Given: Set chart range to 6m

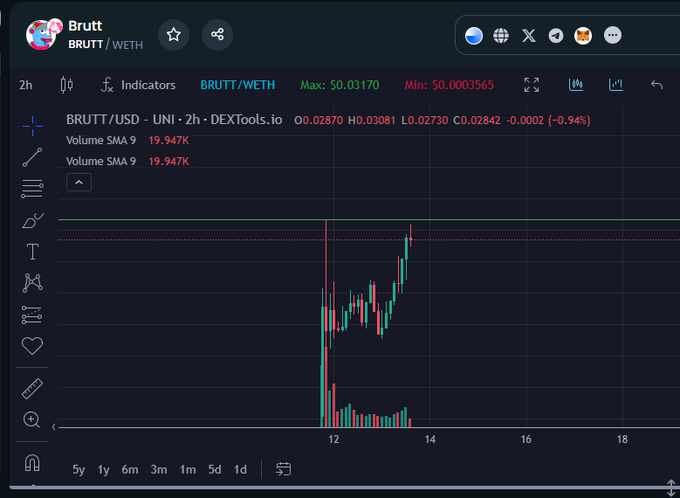Looking at the screenshot, I should [x=130, y=470].
